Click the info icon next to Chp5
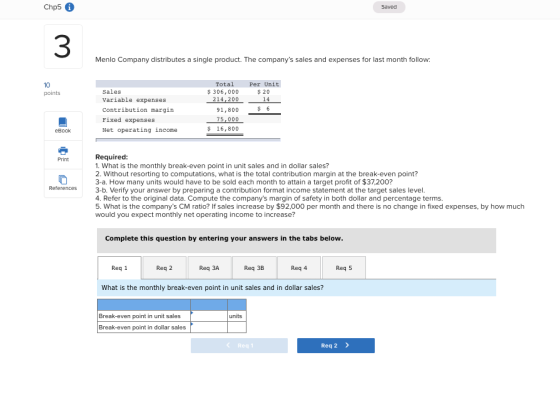 (x=70, y=7)
